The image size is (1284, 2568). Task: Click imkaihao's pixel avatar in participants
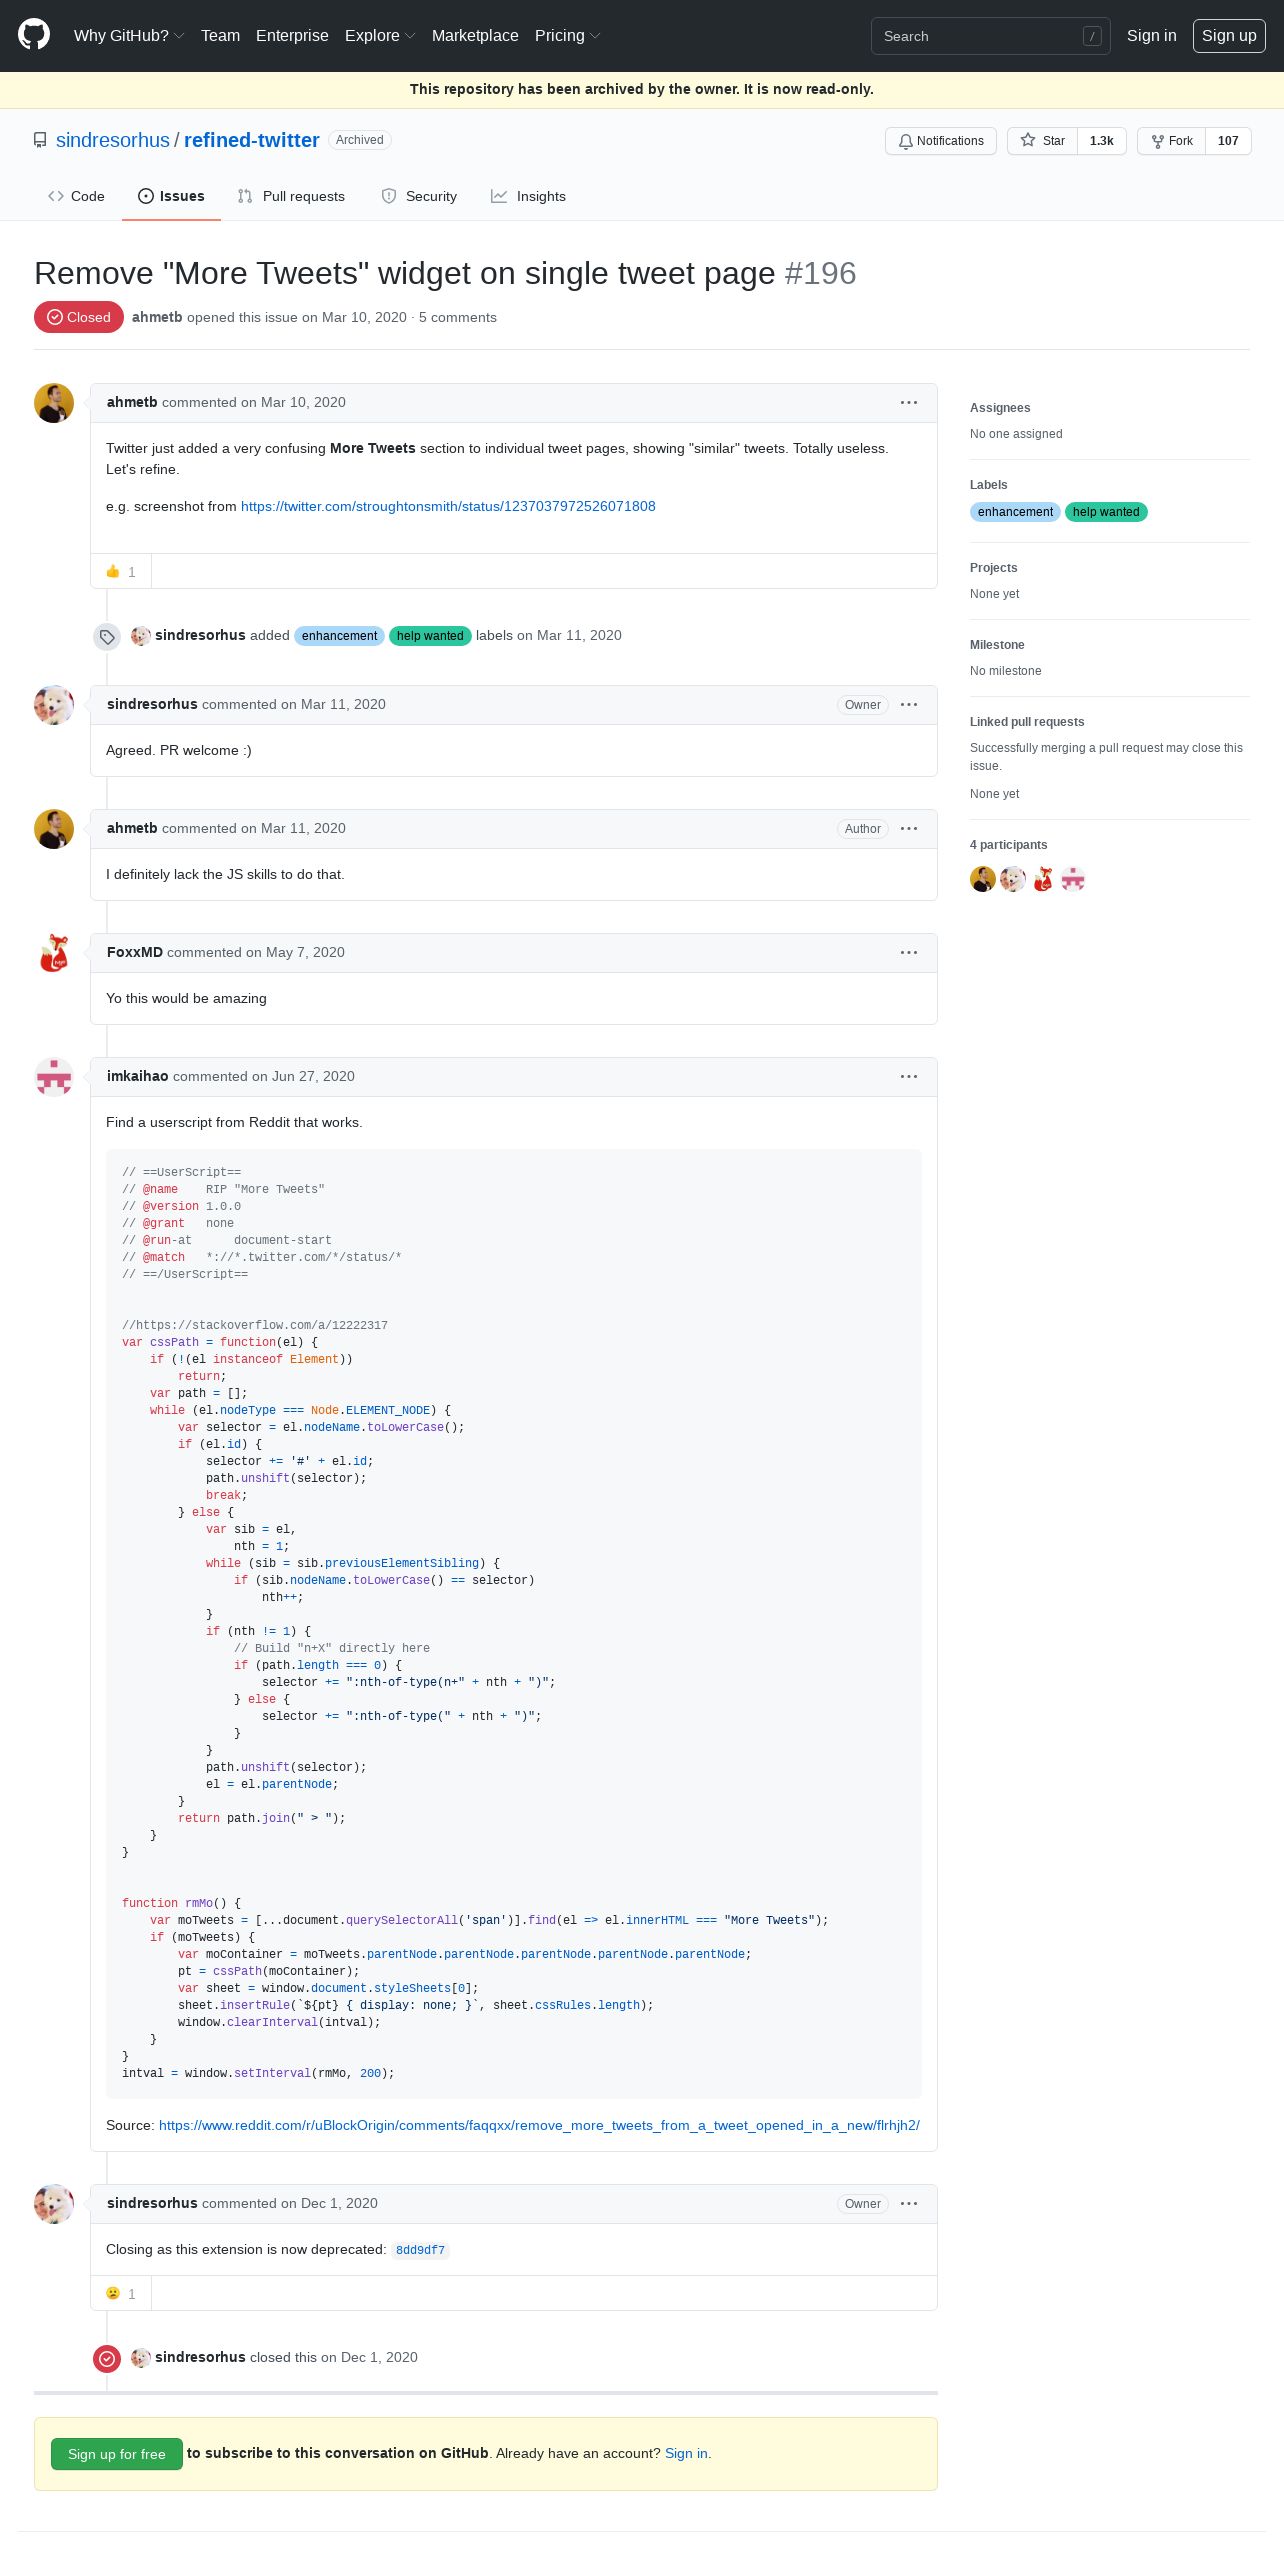[x=1073, y=879]
